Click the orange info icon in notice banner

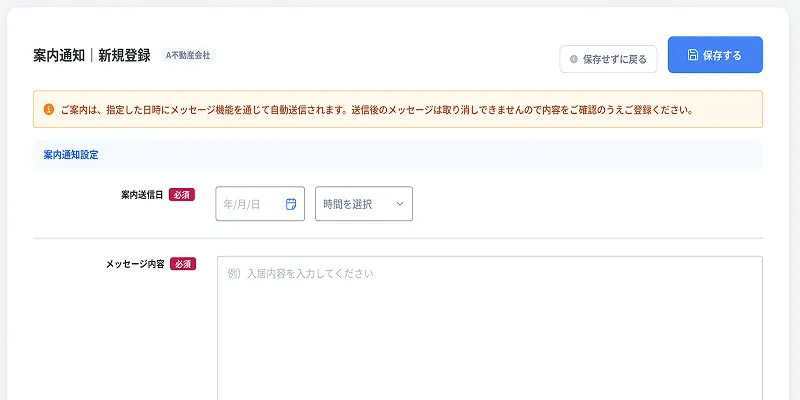[x=48, y=109]
